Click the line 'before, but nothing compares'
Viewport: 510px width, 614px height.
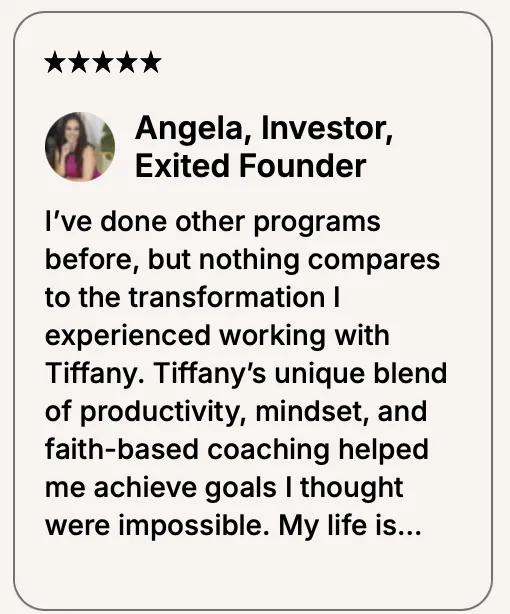pos(242,260)
